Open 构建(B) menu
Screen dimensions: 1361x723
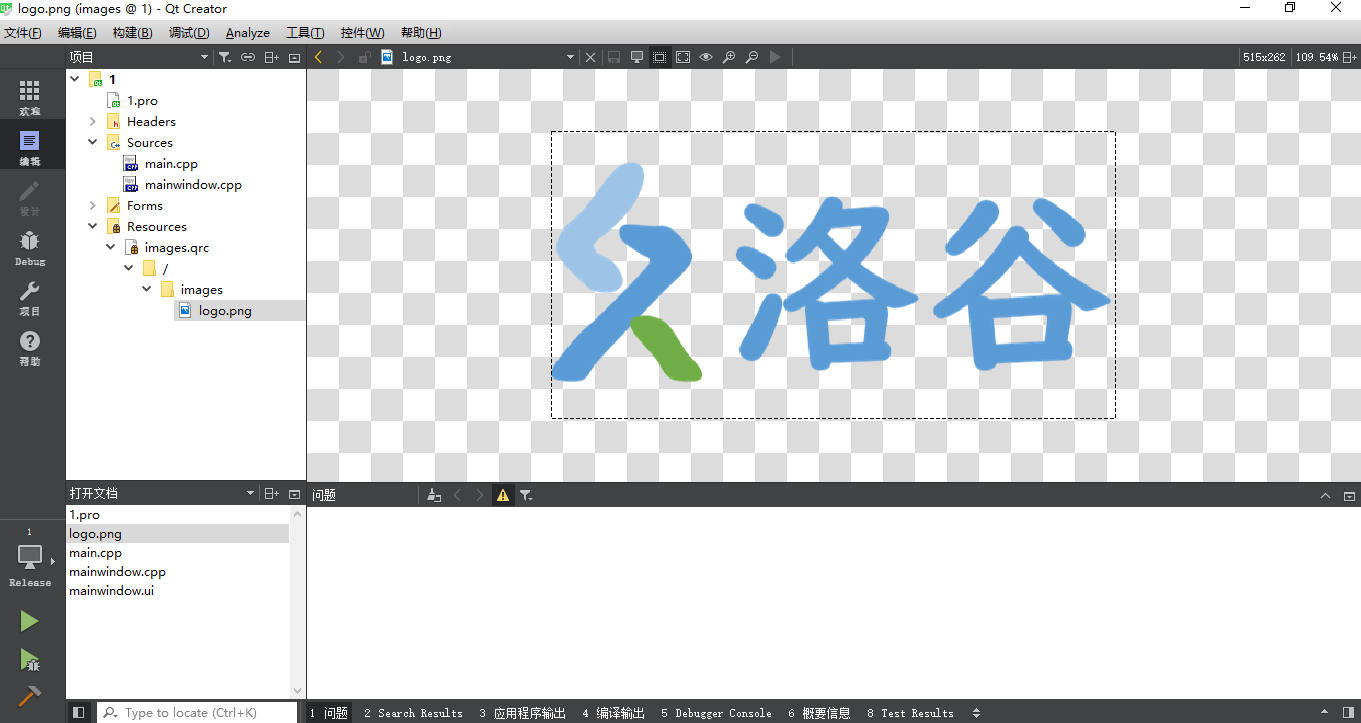132,33
